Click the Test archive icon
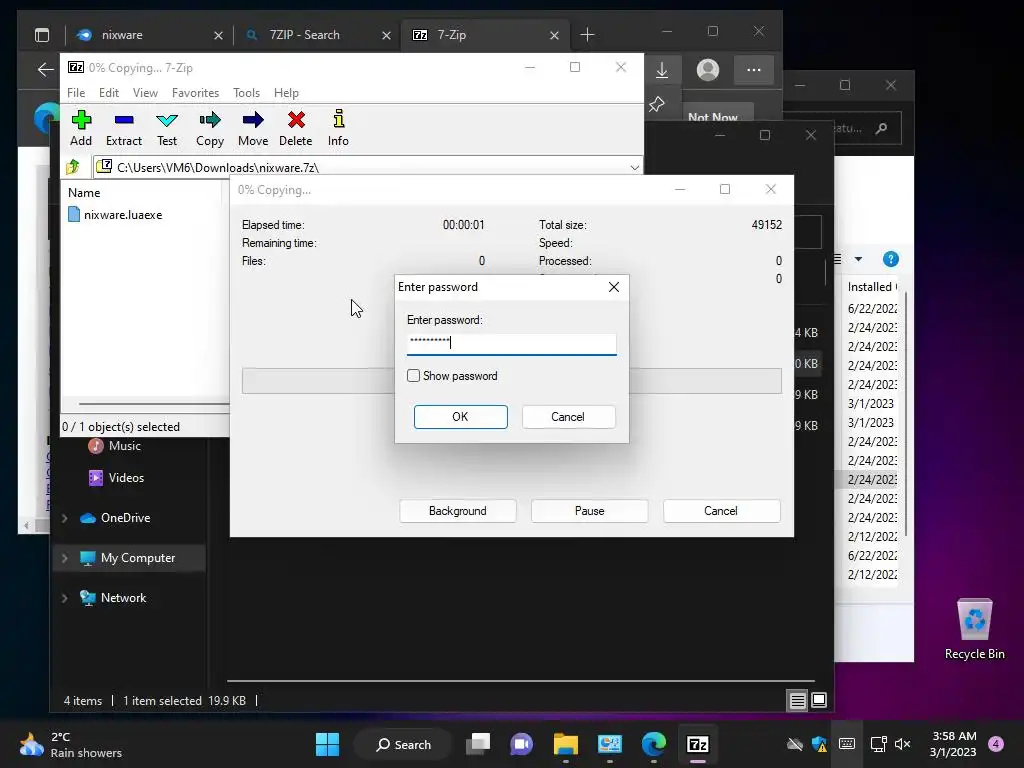The image size is (1024, 768). 167,128
